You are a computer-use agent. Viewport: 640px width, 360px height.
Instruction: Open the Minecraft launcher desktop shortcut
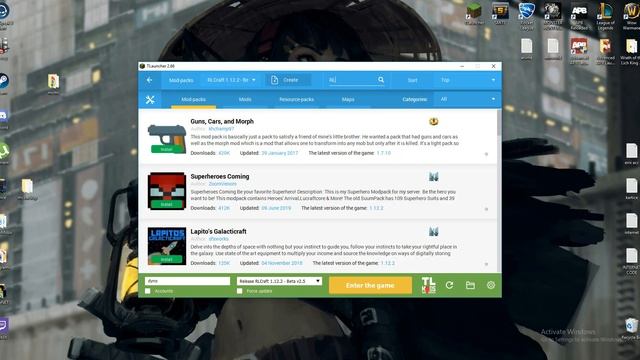tap(474, 13)
